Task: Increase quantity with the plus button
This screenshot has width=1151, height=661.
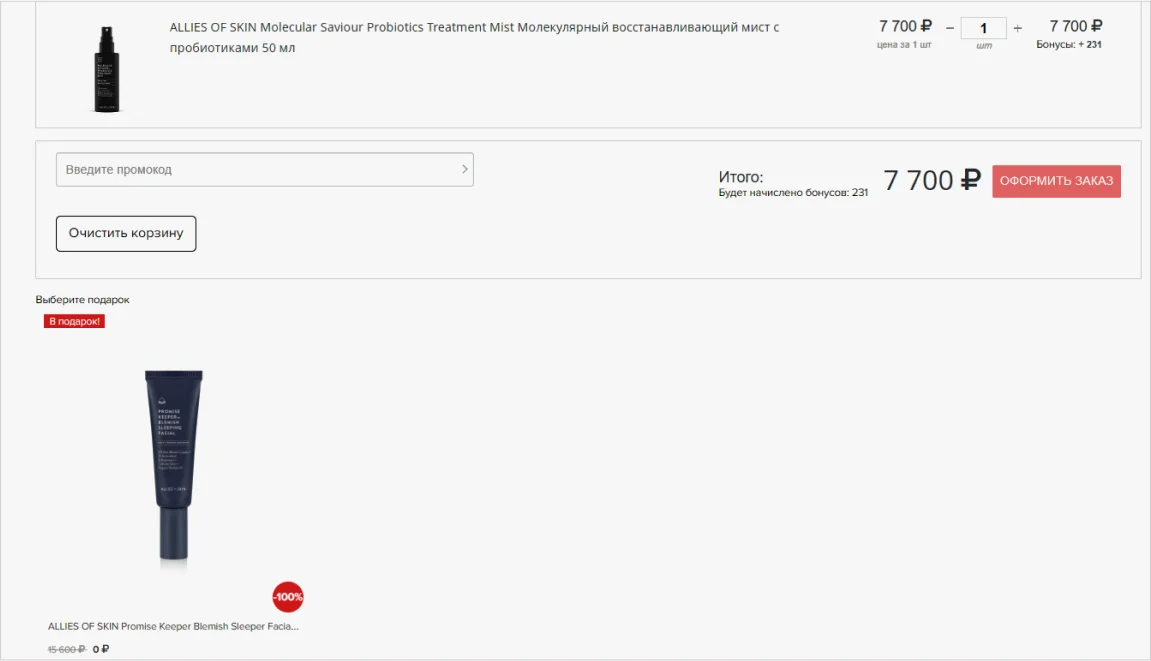Action: tap(1017, 29)
